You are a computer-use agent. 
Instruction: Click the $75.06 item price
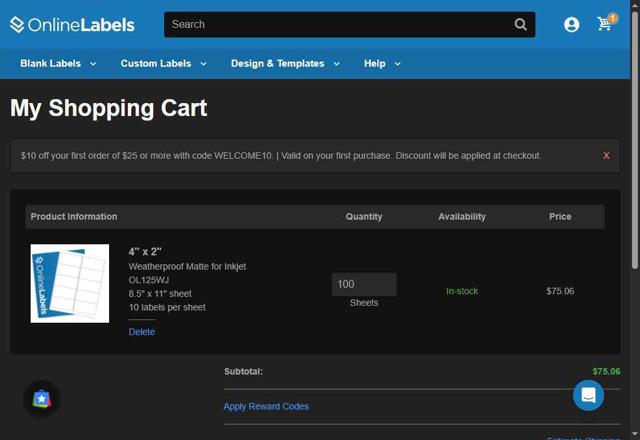560,291
